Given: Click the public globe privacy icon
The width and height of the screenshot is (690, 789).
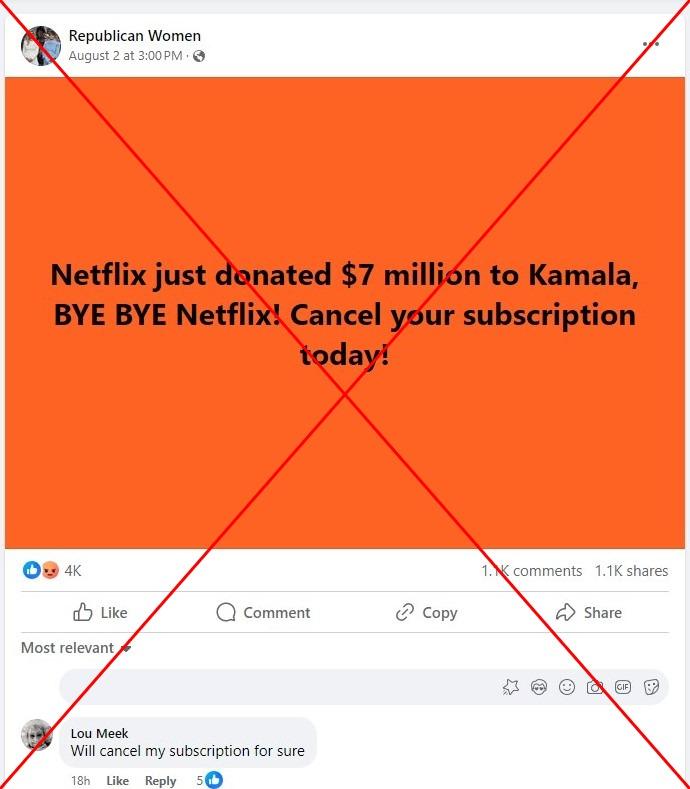Looking at the screenshot, I should click(199, 56).
